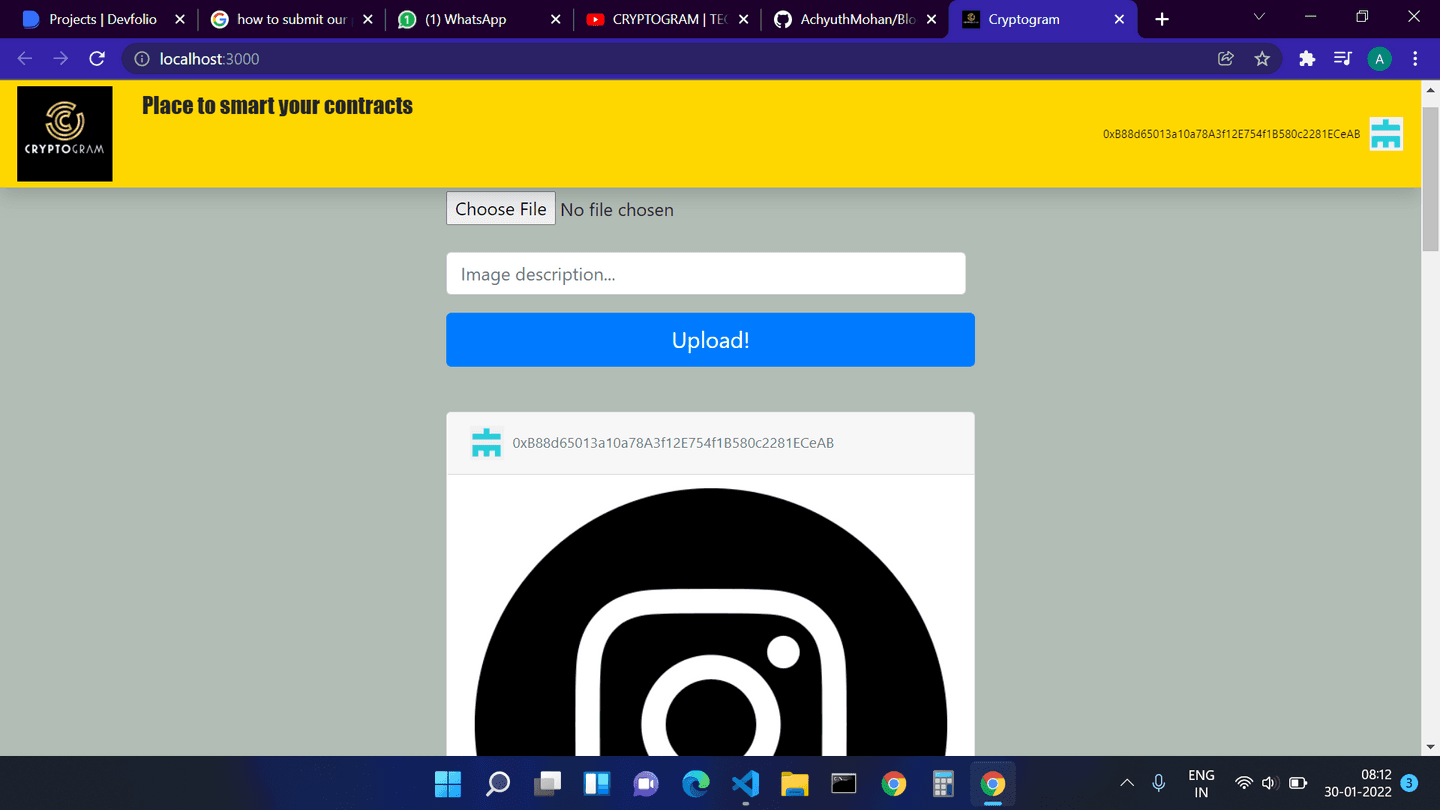This screenshot has height=810, width=1440.
Task: Open the Chrome extensions puzzle icon
Action: pyautogui.click(x=1307, y=59)
